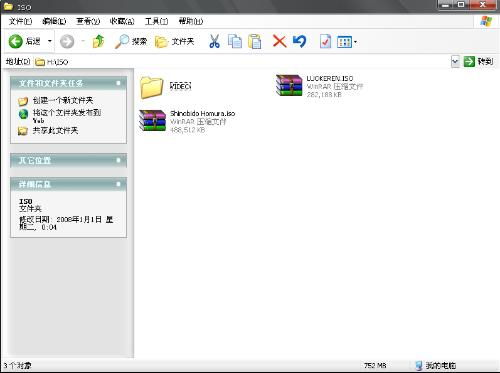The height and width of the screenshot is (373, 500).
Task: Open the Tools menu
Action: (x=156, y=21)
